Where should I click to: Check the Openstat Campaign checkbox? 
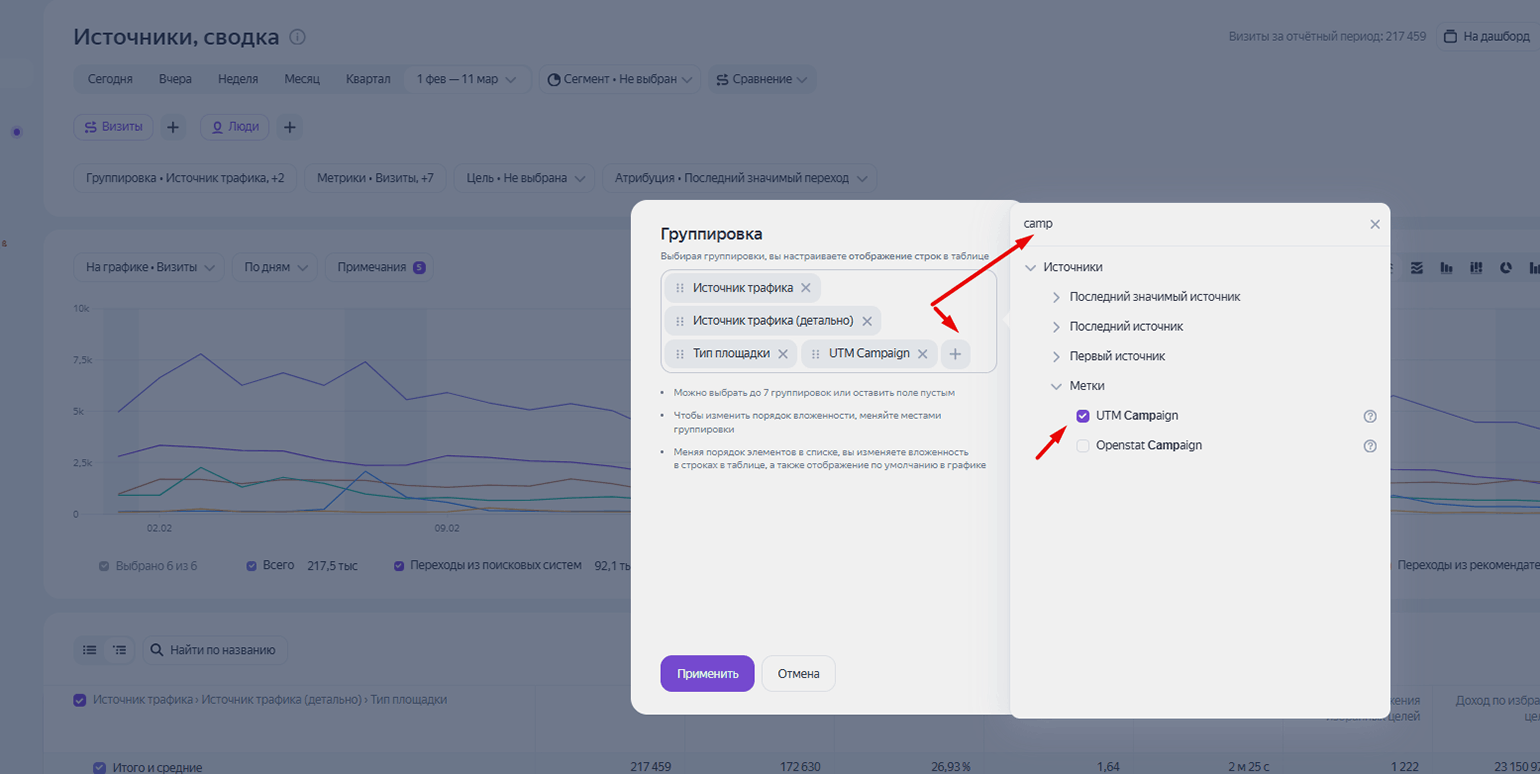1082,446
